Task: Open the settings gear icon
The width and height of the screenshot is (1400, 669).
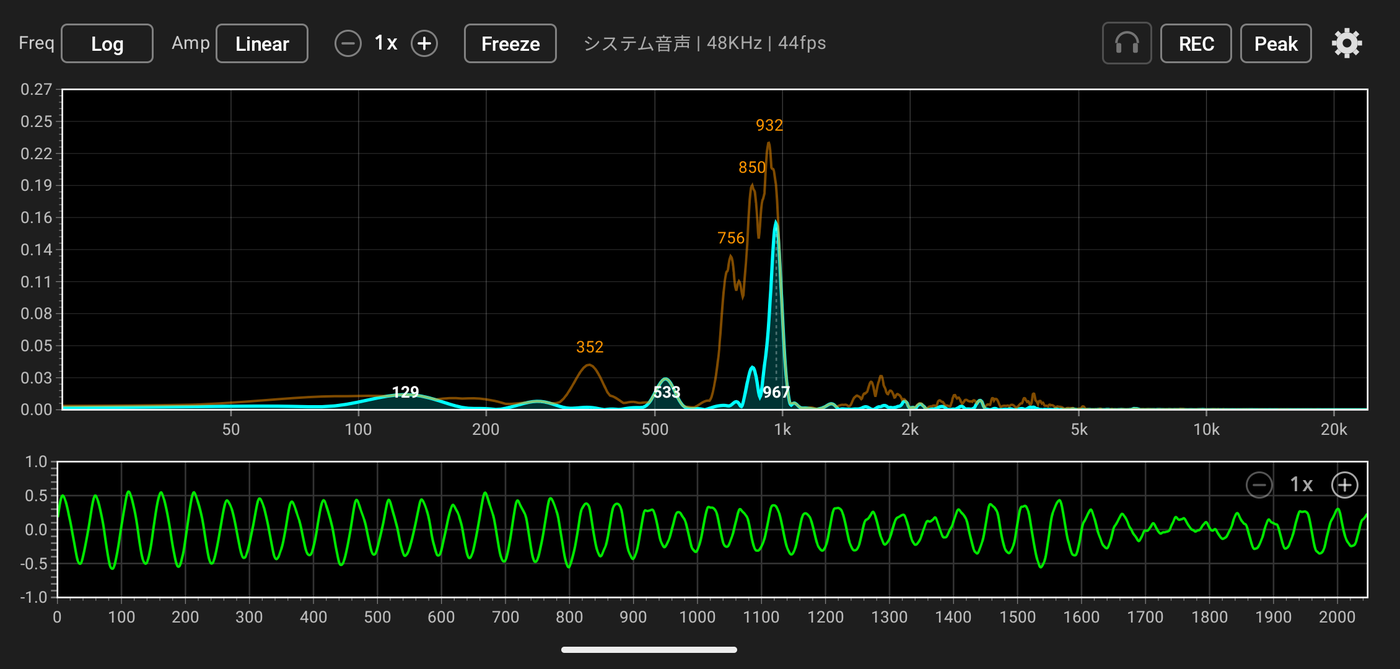Action: 1347,43
